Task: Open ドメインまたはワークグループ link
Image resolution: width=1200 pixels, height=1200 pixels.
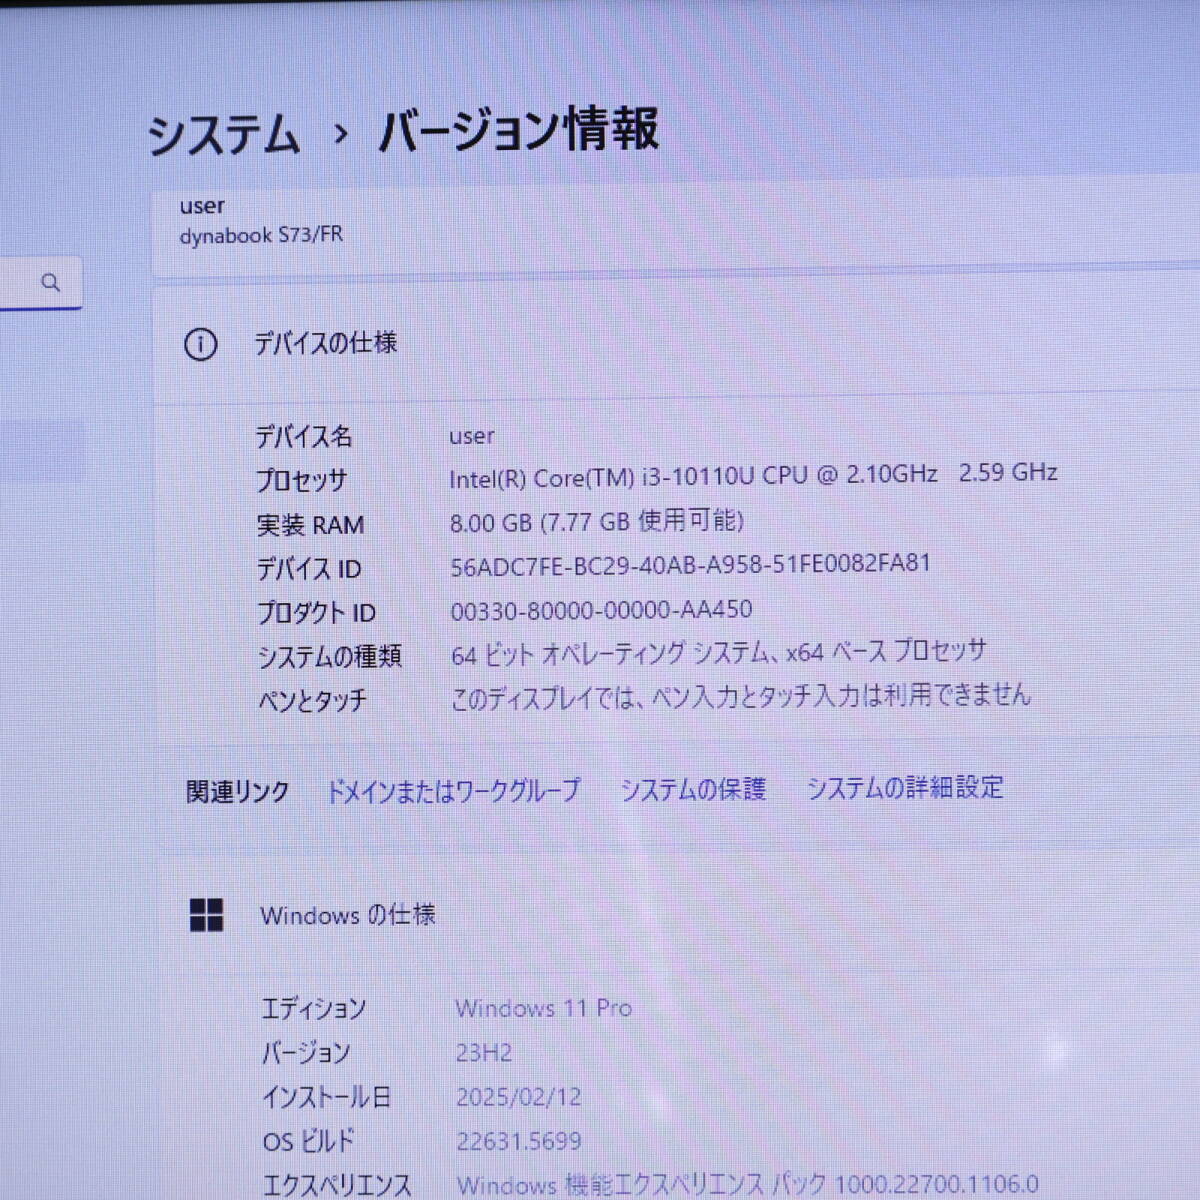Action: 454,791
